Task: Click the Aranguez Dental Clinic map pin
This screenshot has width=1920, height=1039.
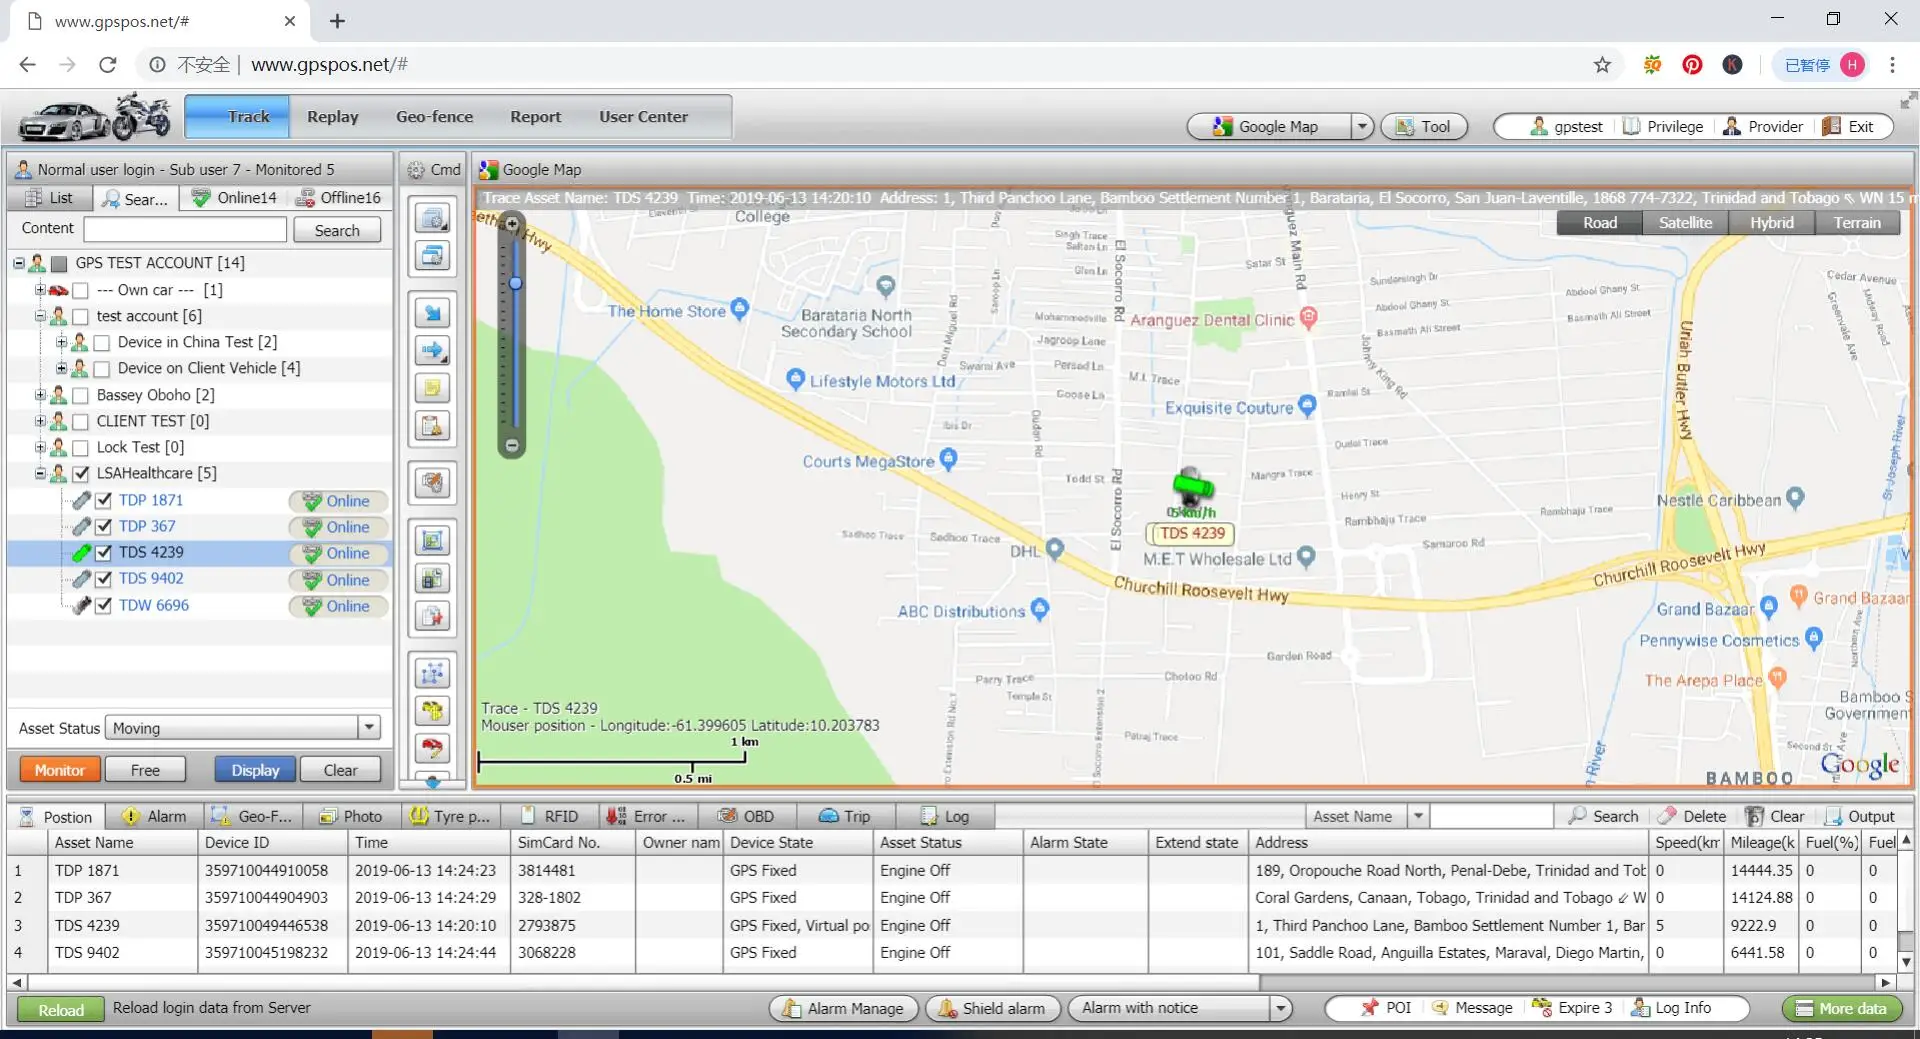Action: pos(1308,318)
